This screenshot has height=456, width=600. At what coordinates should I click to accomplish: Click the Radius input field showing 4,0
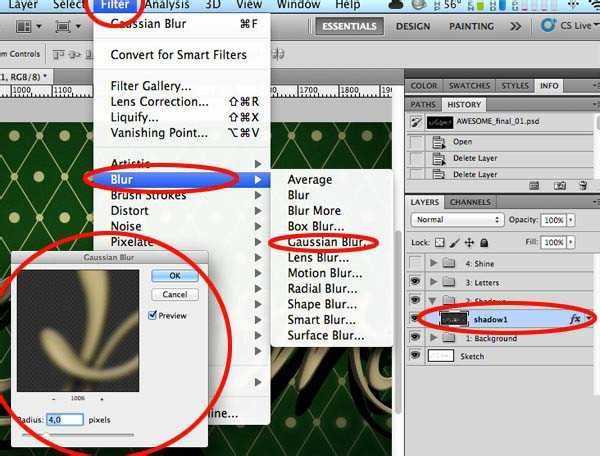(65, 420)
